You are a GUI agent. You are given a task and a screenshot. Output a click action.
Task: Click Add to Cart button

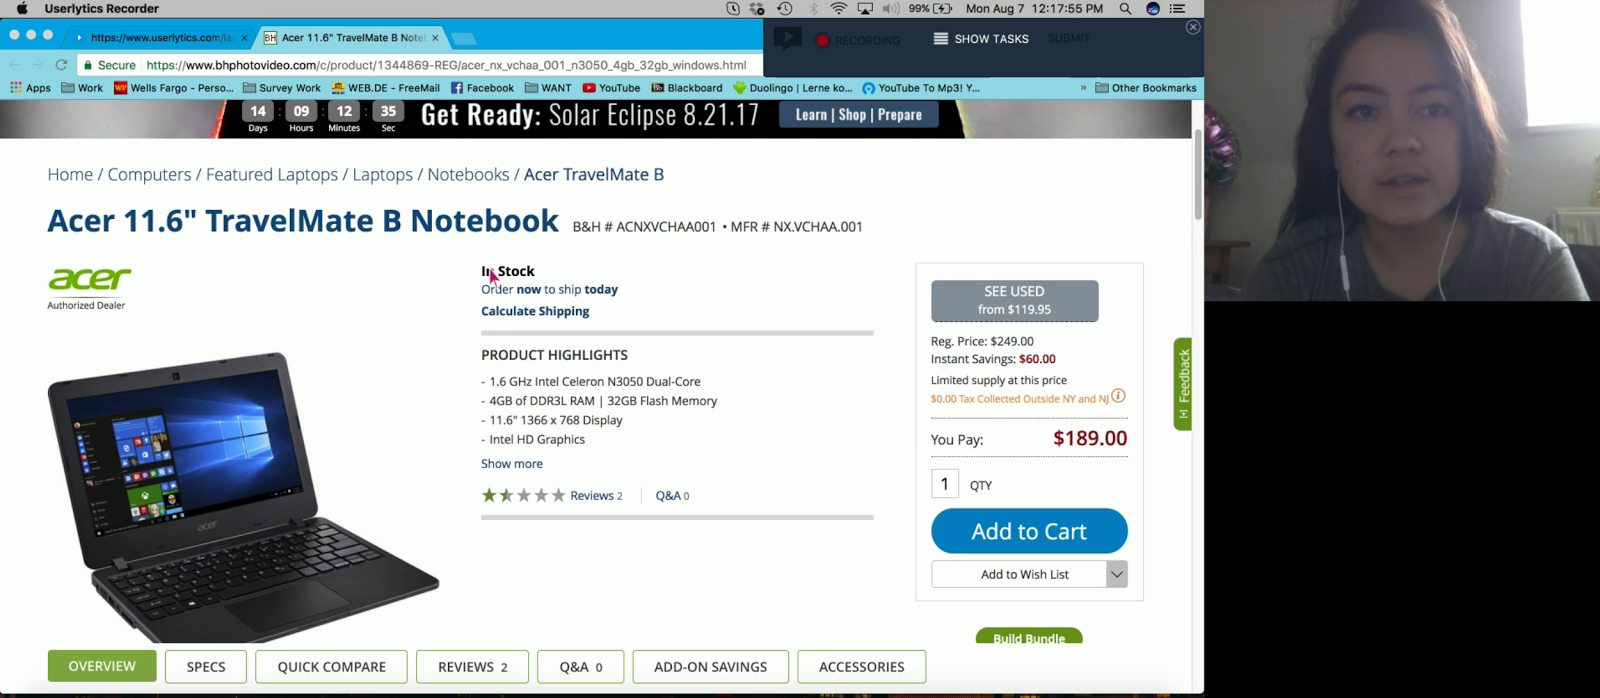(x=1029, y=531)
